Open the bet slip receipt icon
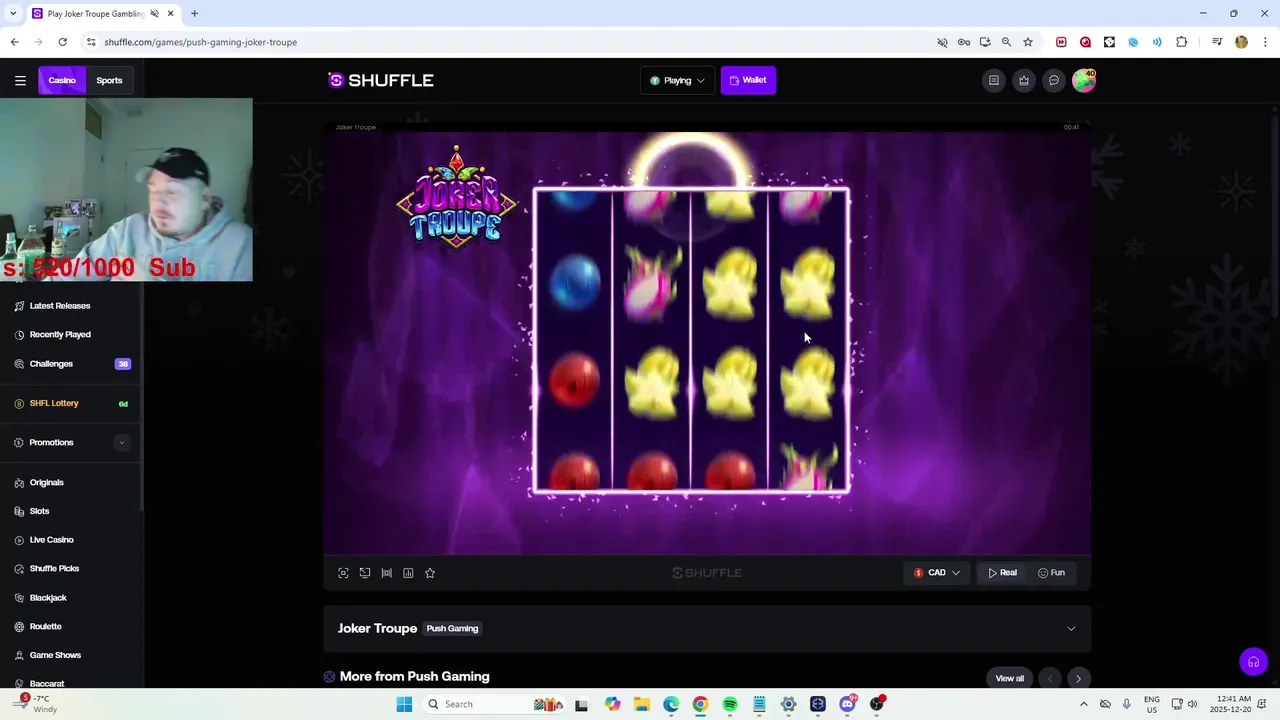1280x720 pixels. coord(993,80)
